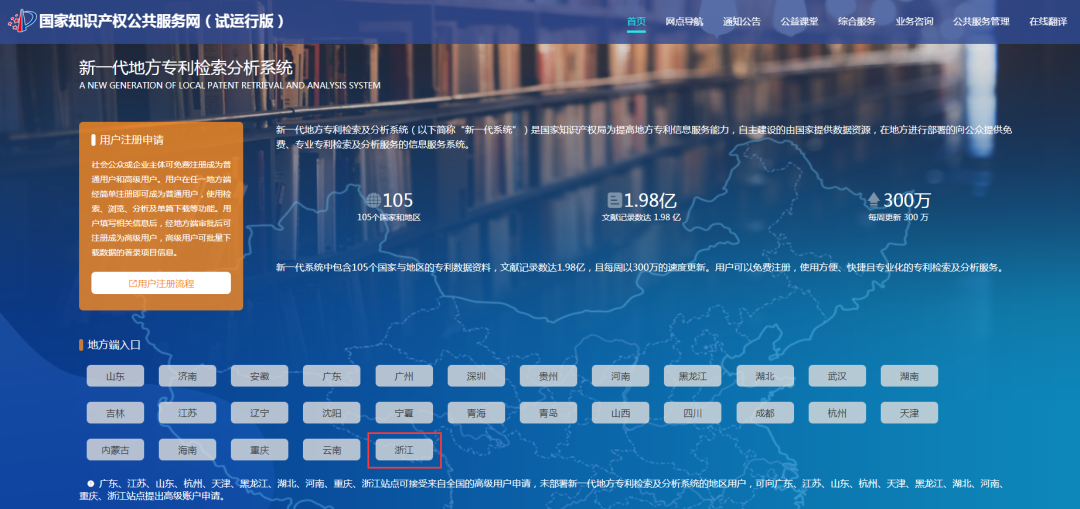Click the site logo icon
The width and height of the screenshot is (1080, 509).
(21, 21)
